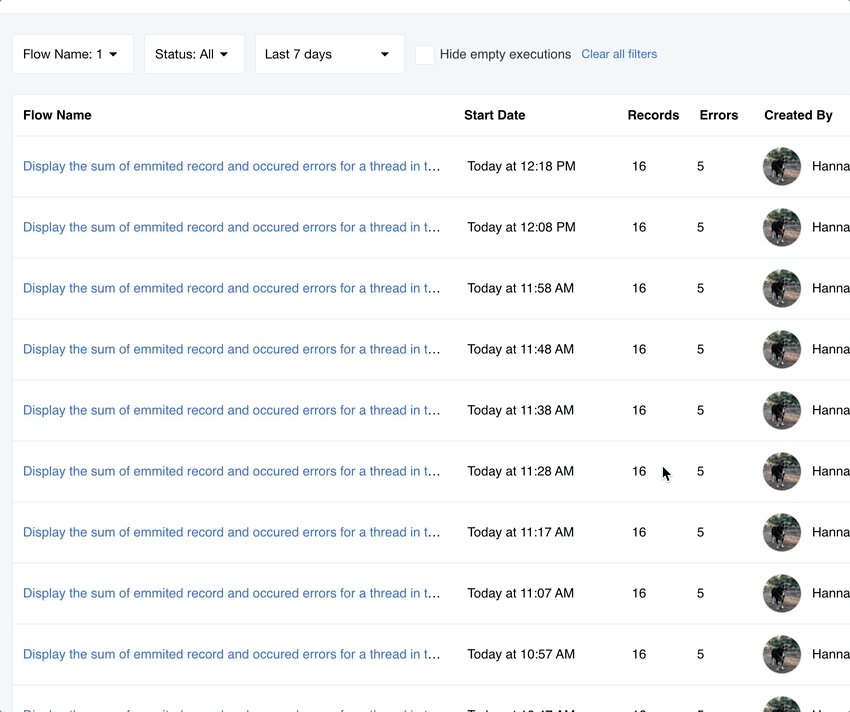Click the avatar in the 12:08 PM row
This screenshot has width=850, height=712.
click(781, 228)
